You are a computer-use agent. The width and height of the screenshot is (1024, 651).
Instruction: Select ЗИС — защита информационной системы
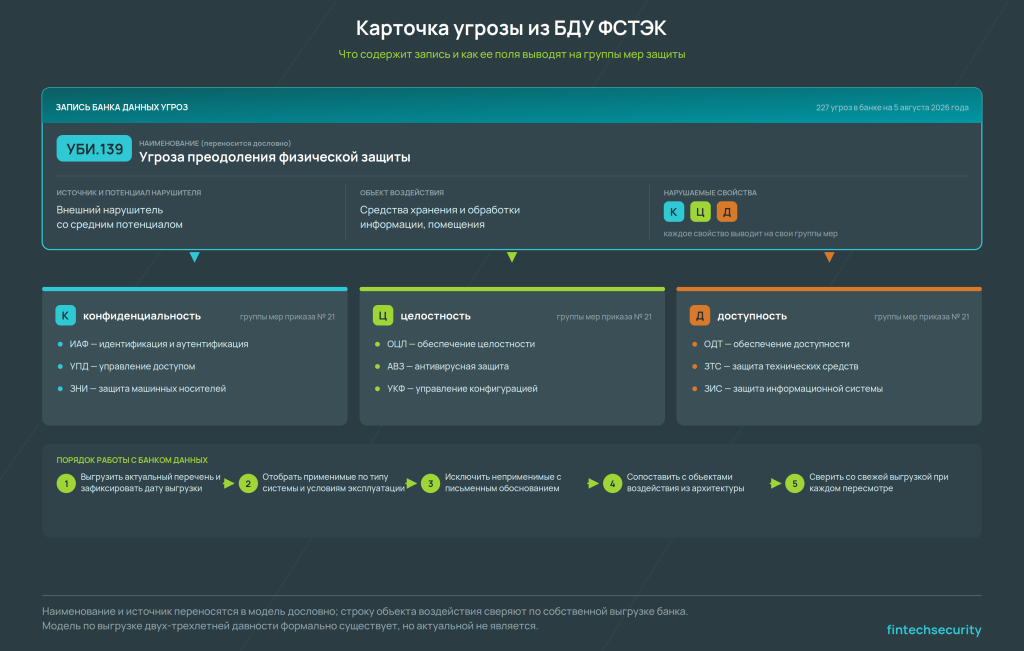click(793, 389)
